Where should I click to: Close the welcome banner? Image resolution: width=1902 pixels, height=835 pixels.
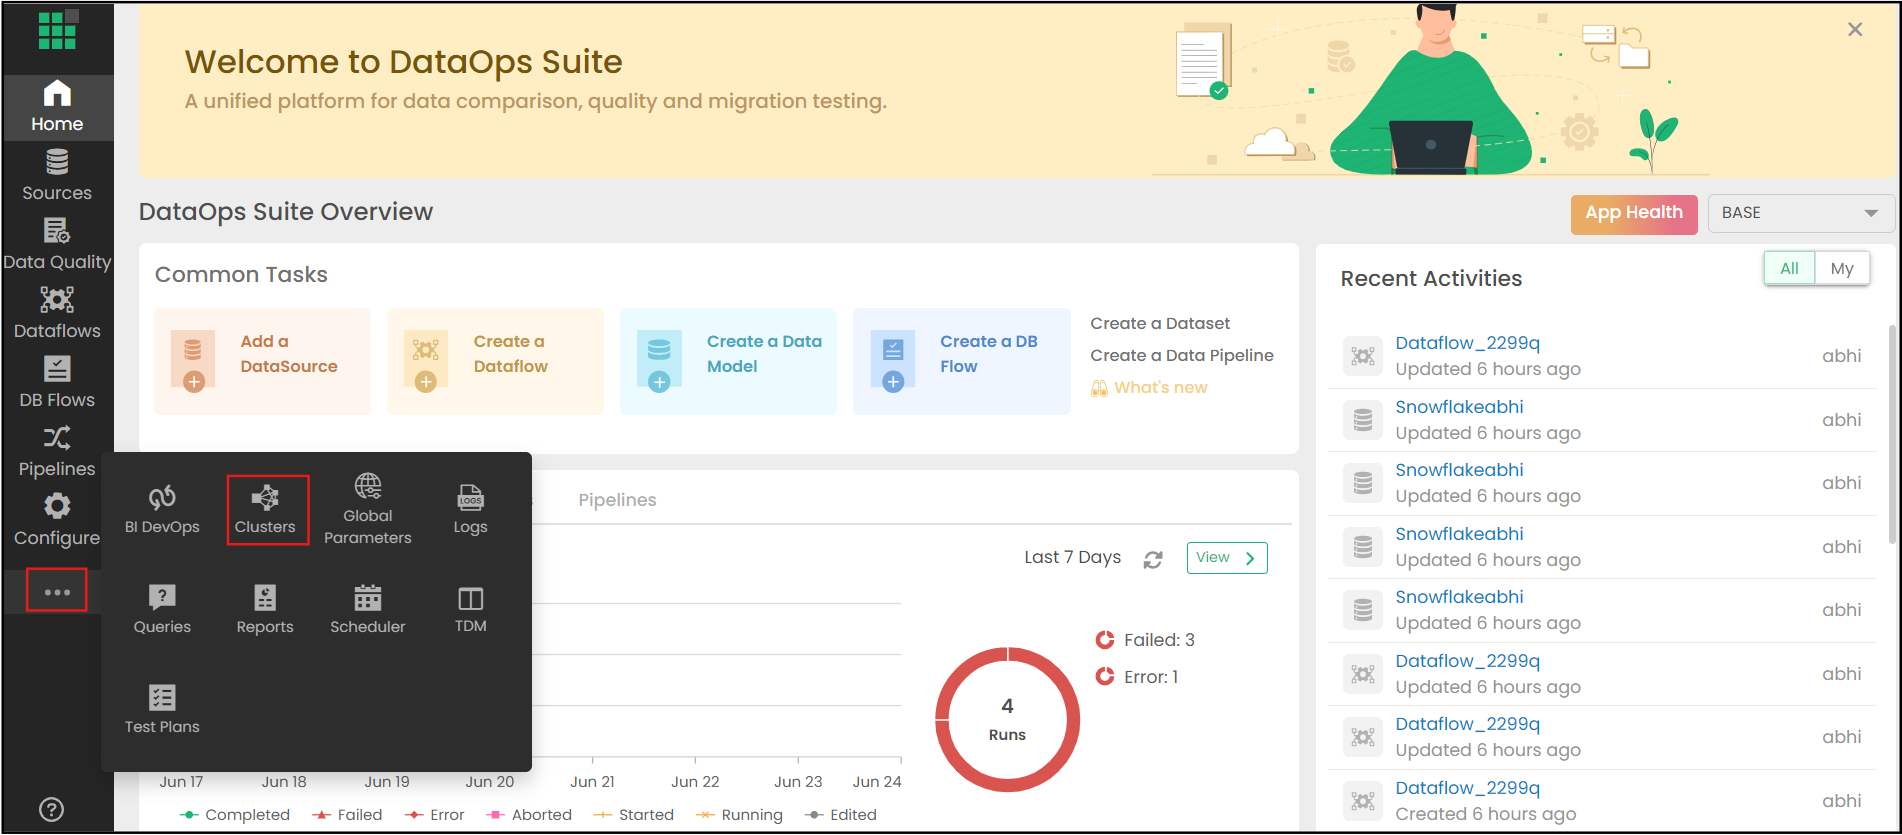[x=1855, y=29]
